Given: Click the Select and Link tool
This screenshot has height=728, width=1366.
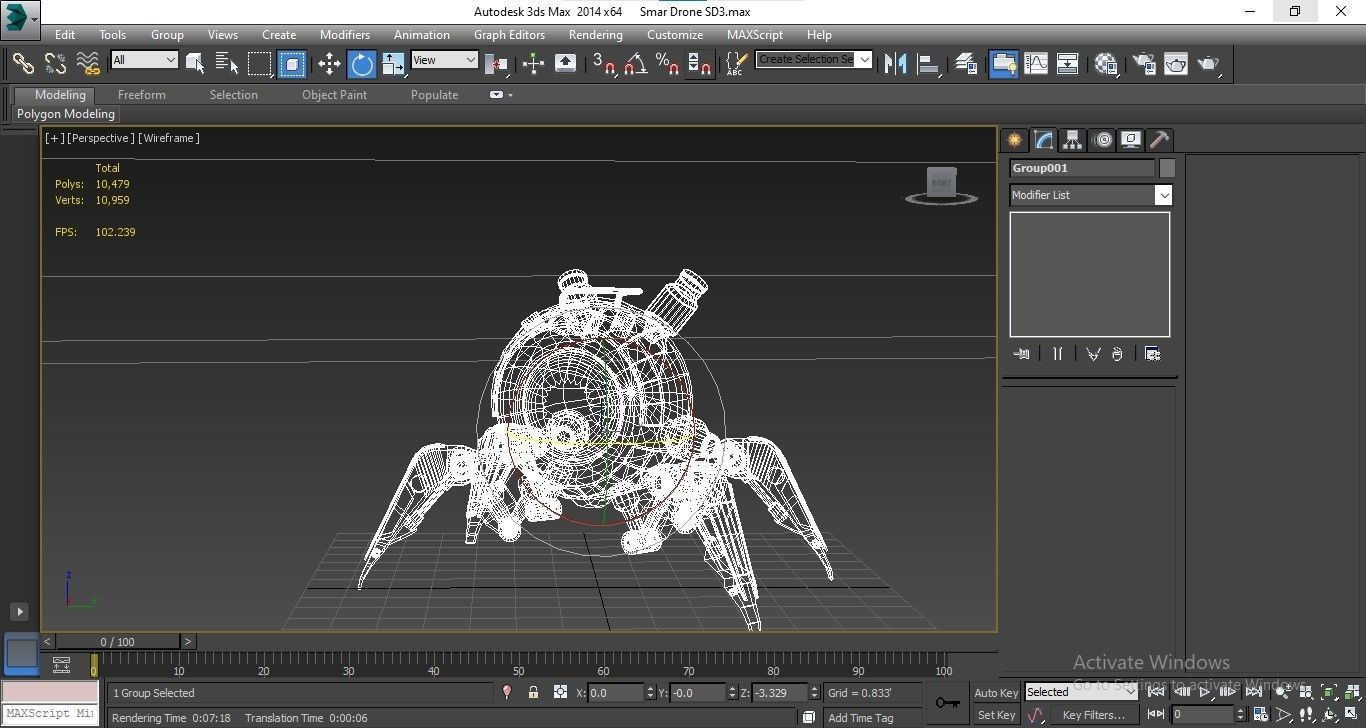Looking at the screenshot, I should [23, 63].
